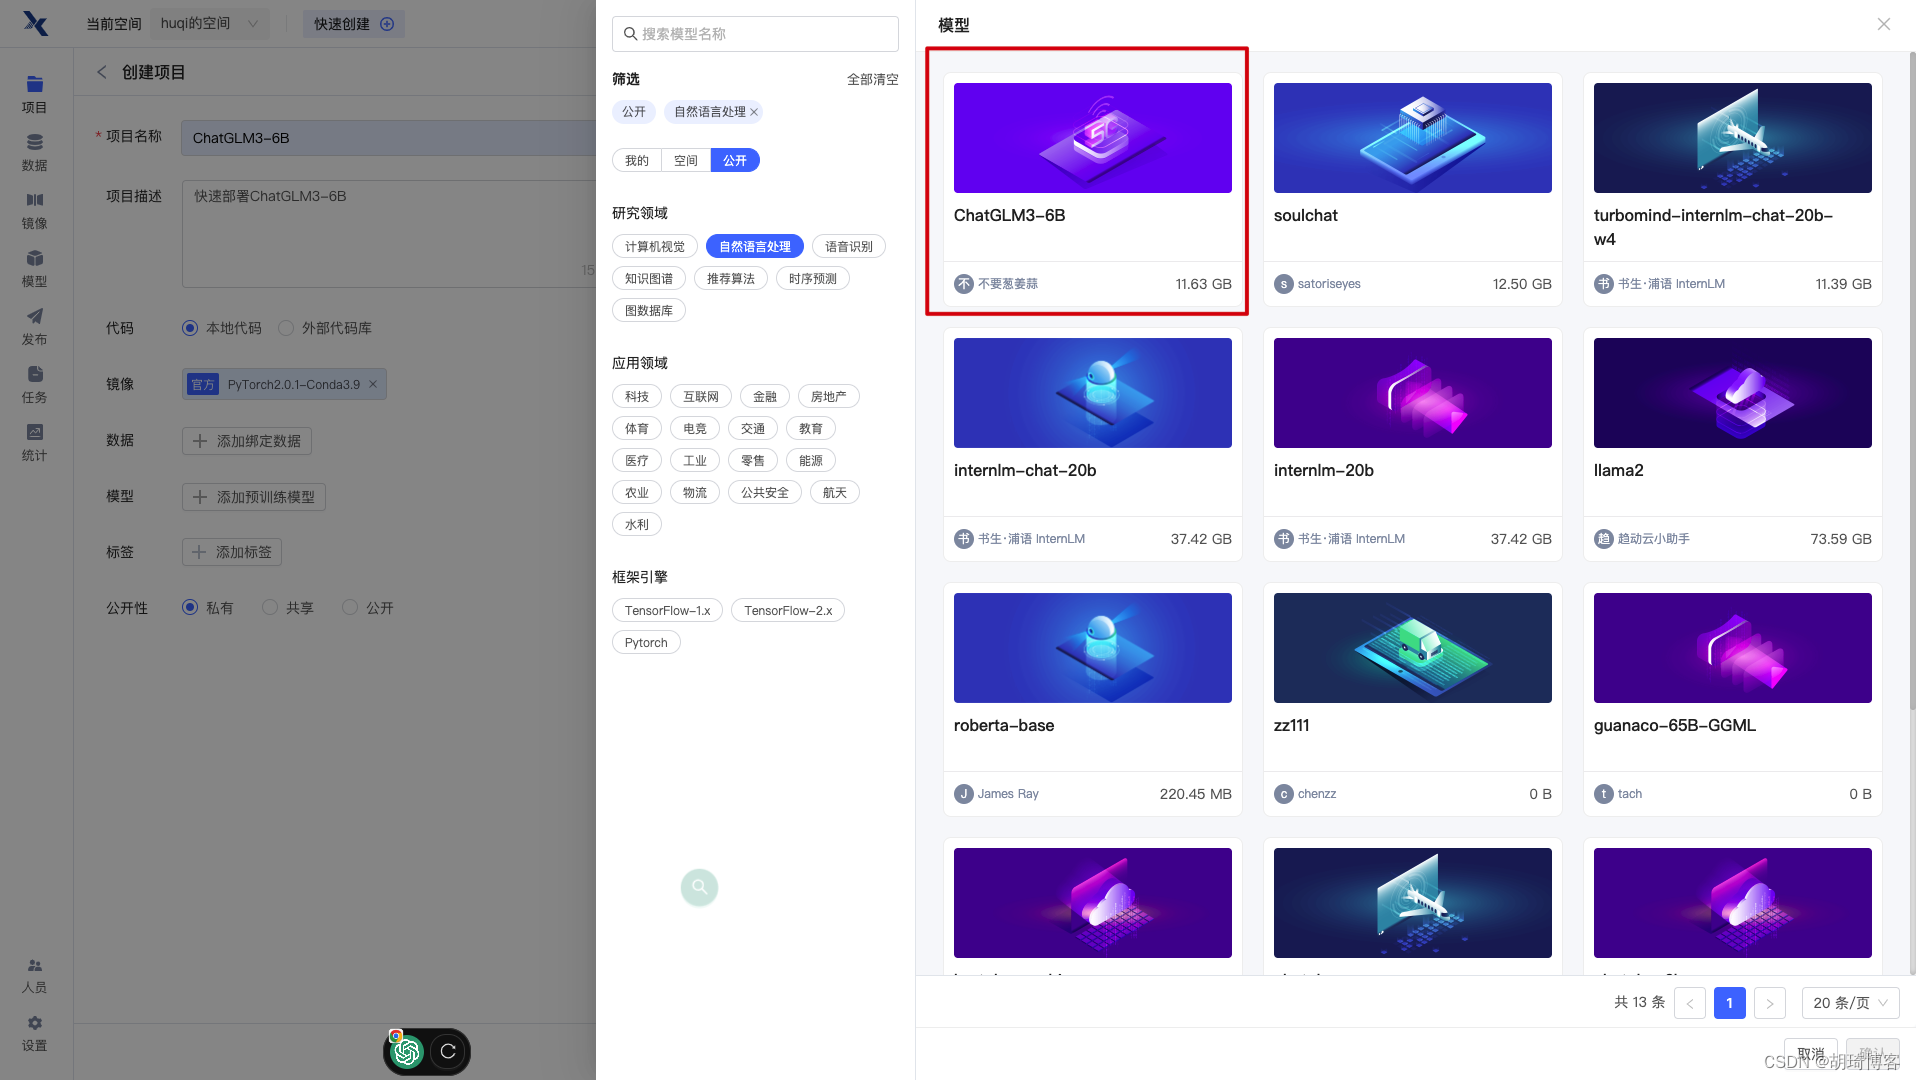
Task: Select the soulchat model thumbnail
Action: click(x=1413, y=138)
